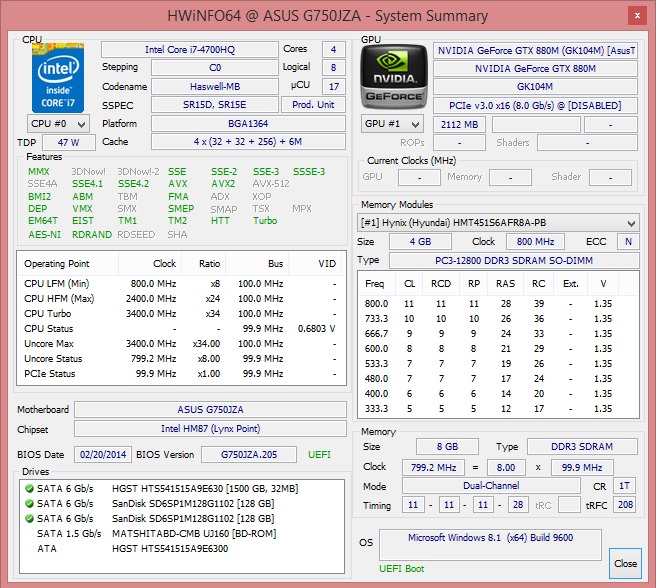This screenshot has height=588, width=656.
Task: Click the ECC value N field
Action: 628,241
